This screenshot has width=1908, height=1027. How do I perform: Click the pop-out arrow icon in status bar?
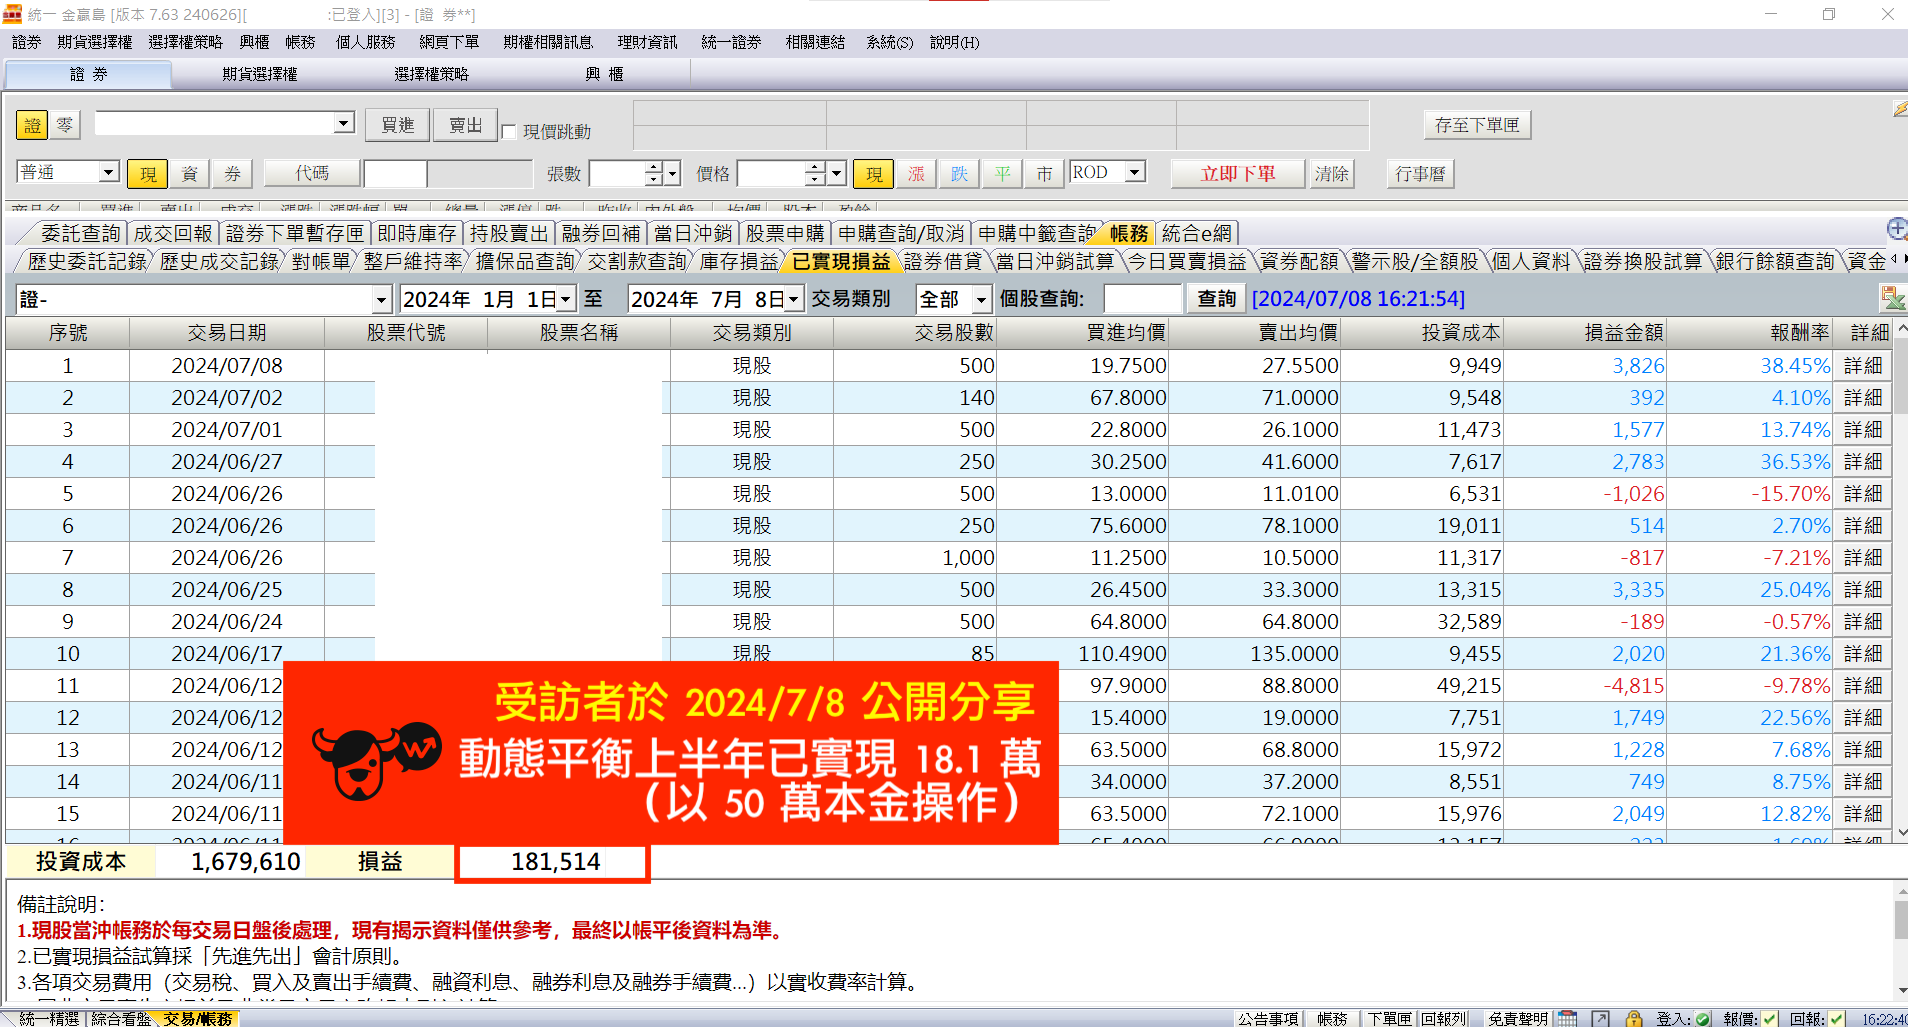click(1600, 1018)
